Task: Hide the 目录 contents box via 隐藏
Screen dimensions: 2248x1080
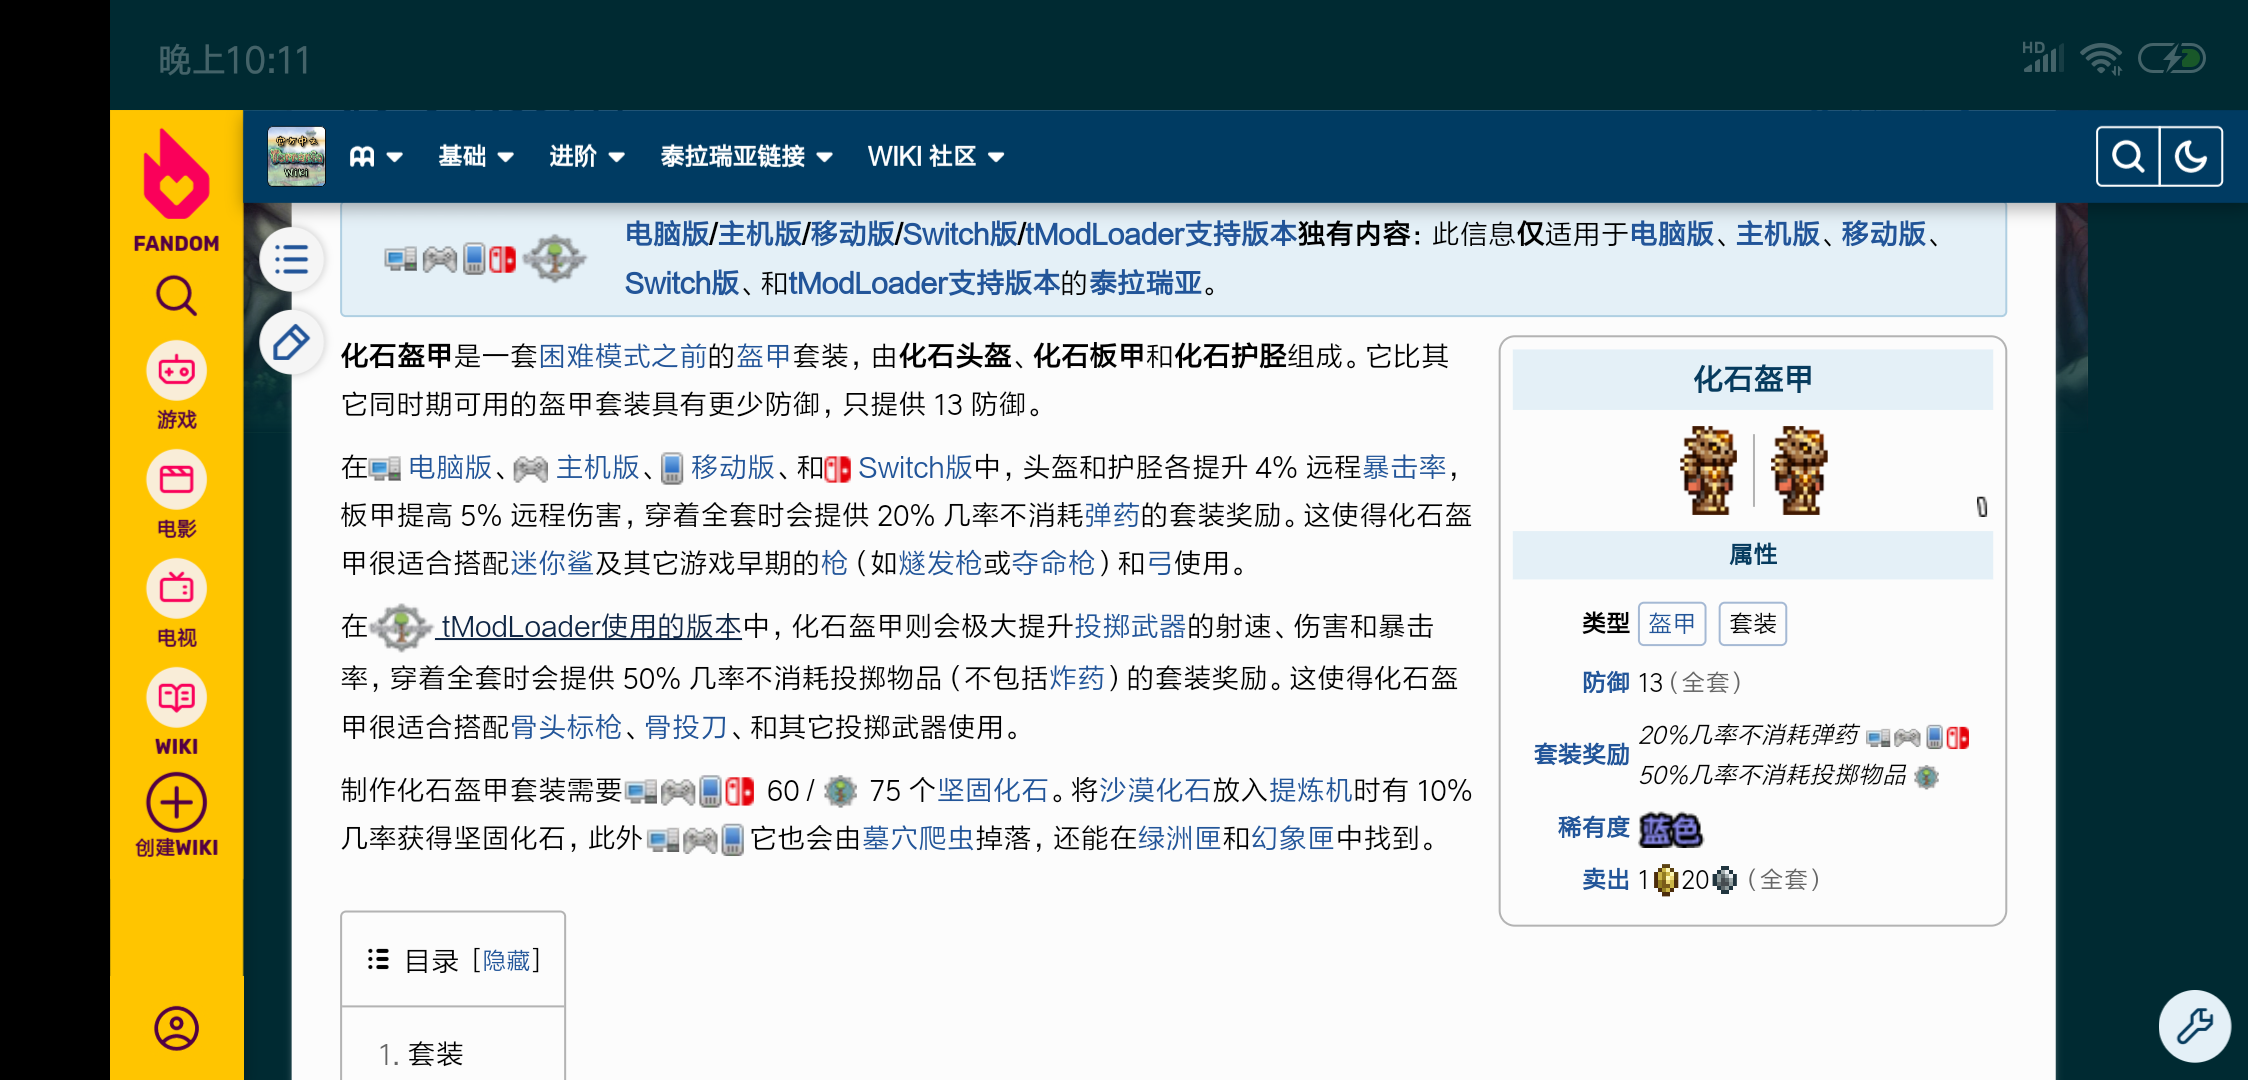Action: click(506, 961)
